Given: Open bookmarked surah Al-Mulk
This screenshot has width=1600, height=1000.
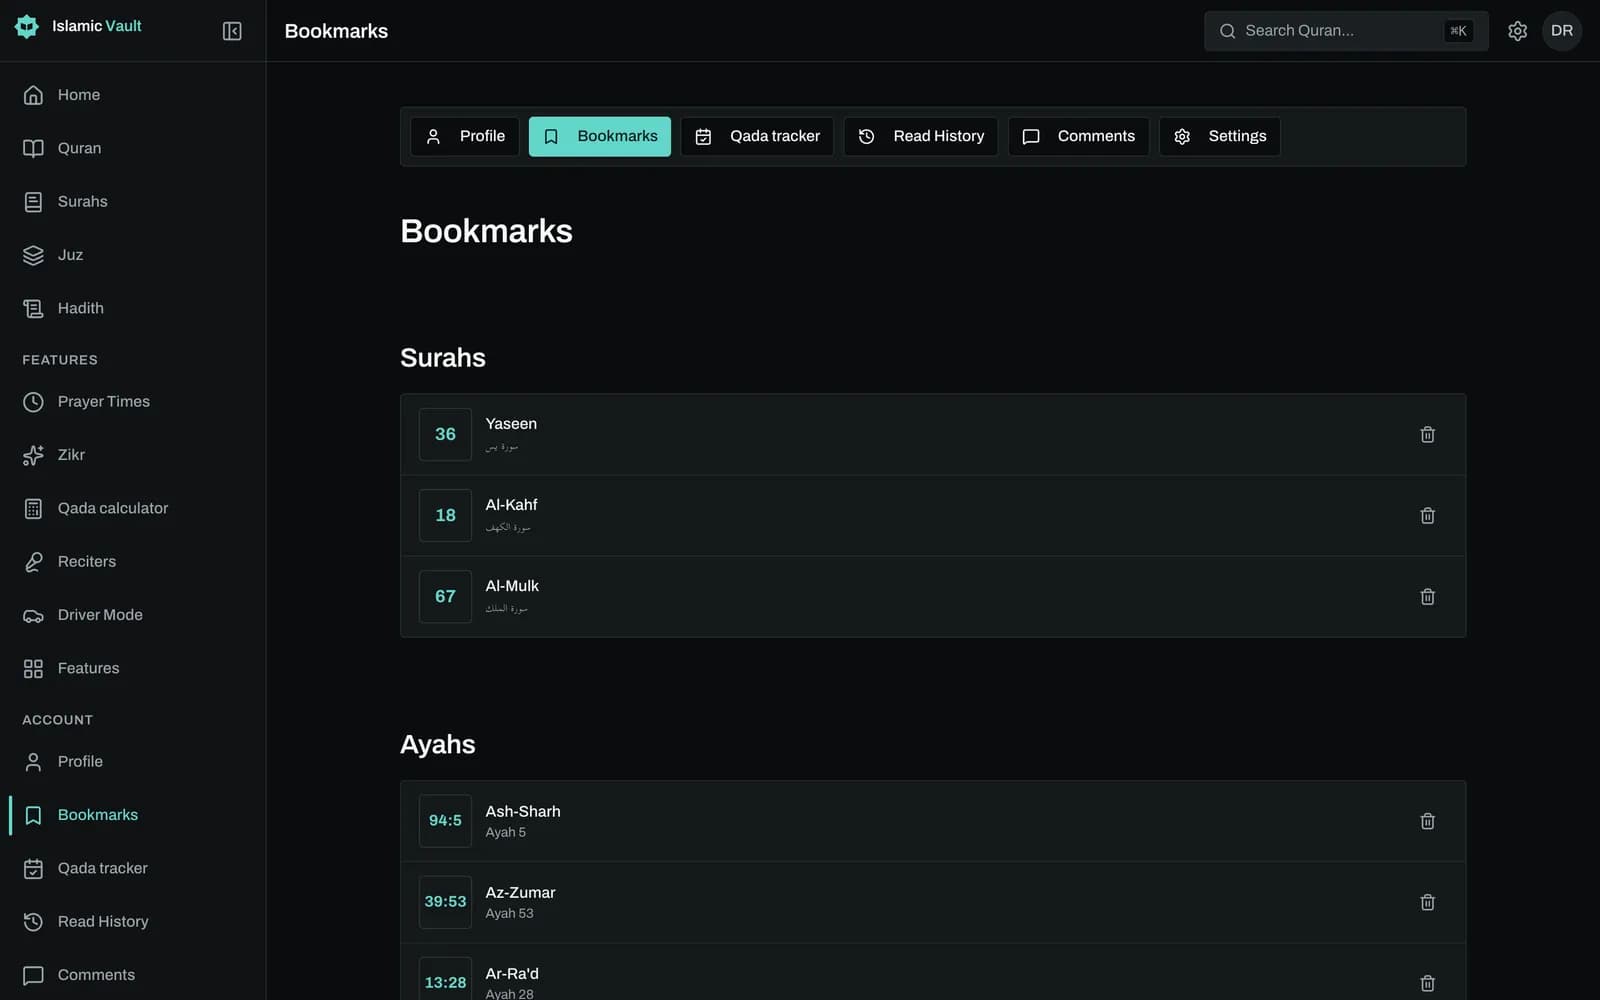Looking at the screenshot, I should 933,596.
